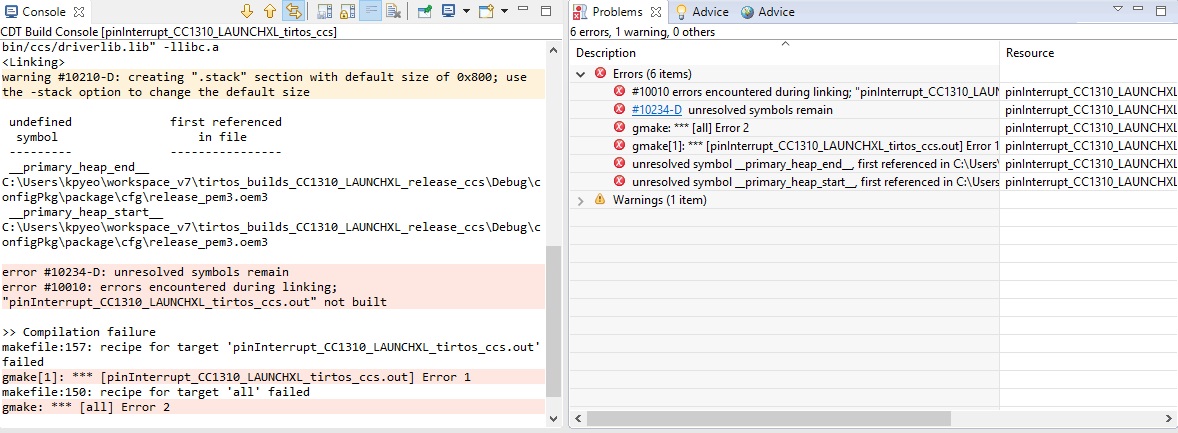Image resolution: width=1178 pixels, height=433 pixels.
Task: Click the '6 errors, 1 warning, 0 others' summary
Action: 642,32
